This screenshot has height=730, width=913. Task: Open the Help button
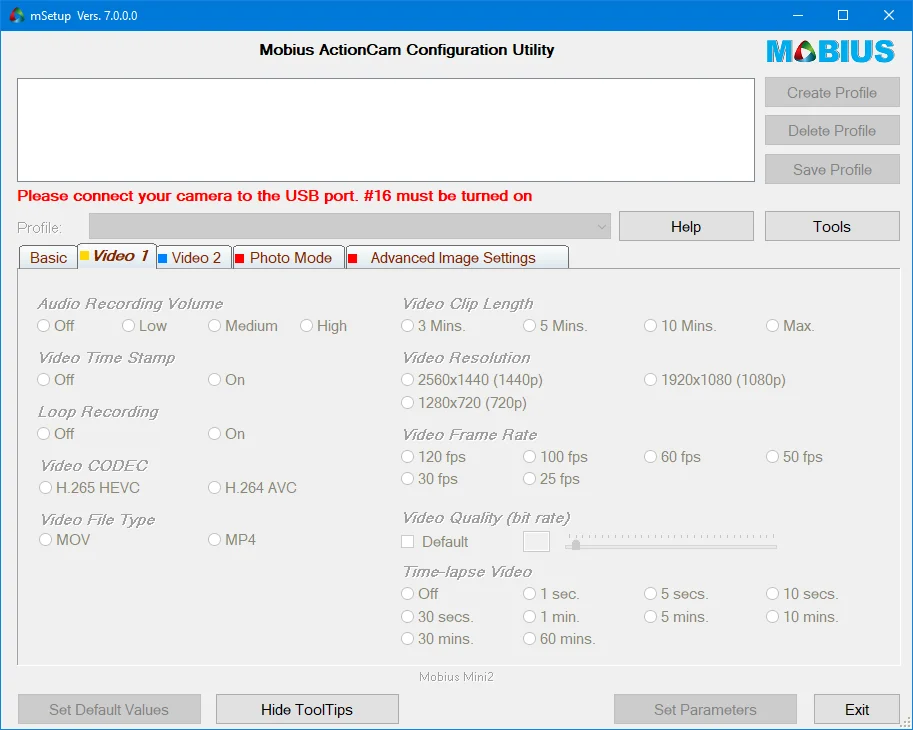pyautogui.click(x=686, y=226)
